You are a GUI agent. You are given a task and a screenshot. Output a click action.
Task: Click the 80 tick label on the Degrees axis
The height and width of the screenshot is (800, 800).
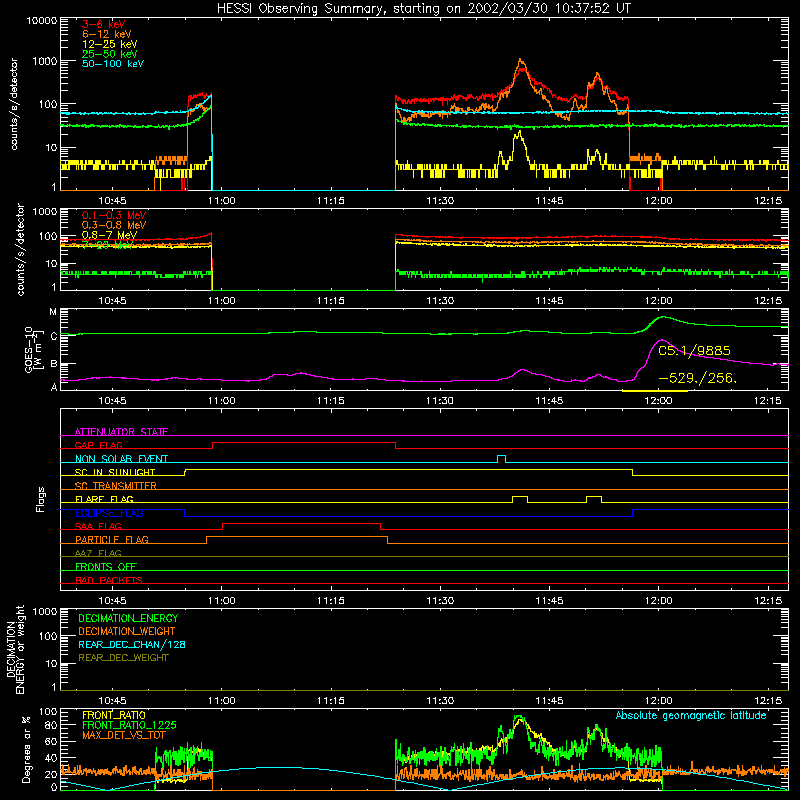click(x=51, y=726)
